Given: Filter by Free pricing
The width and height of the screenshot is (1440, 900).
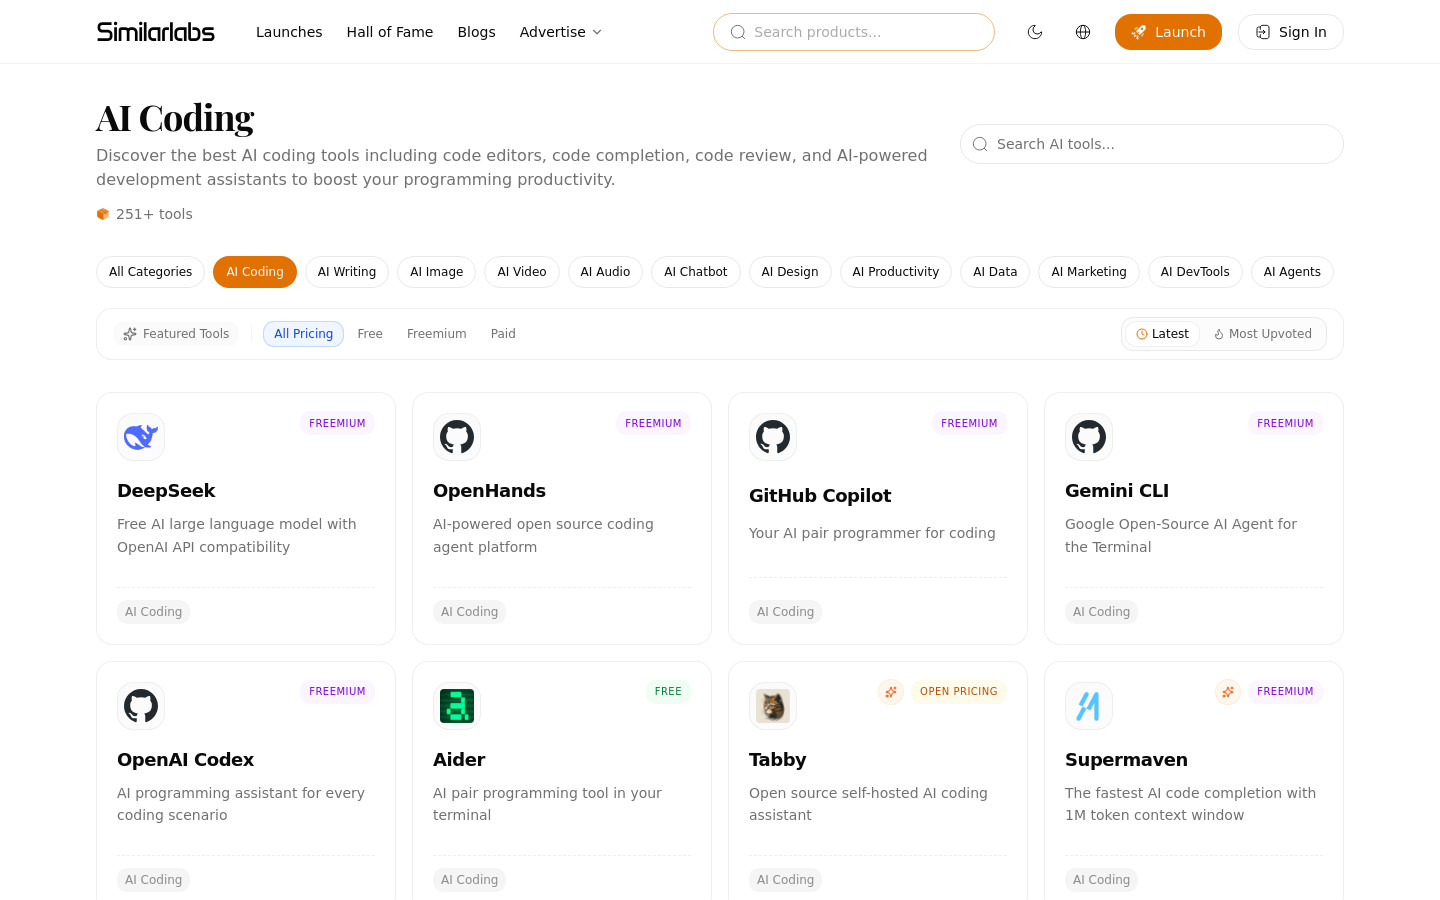Looking at the screenshot, I should click(x=370, y=334).
